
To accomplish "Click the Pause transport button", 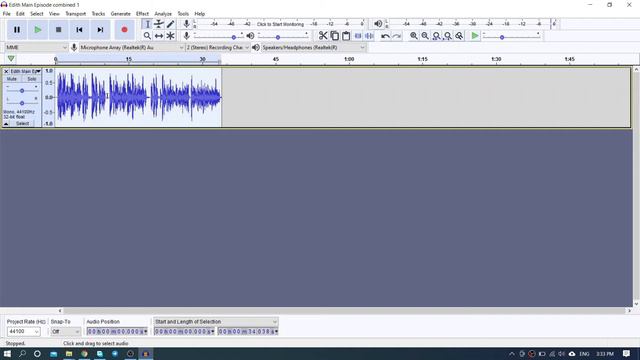I will pyautogui.click(x=17, y=30).
